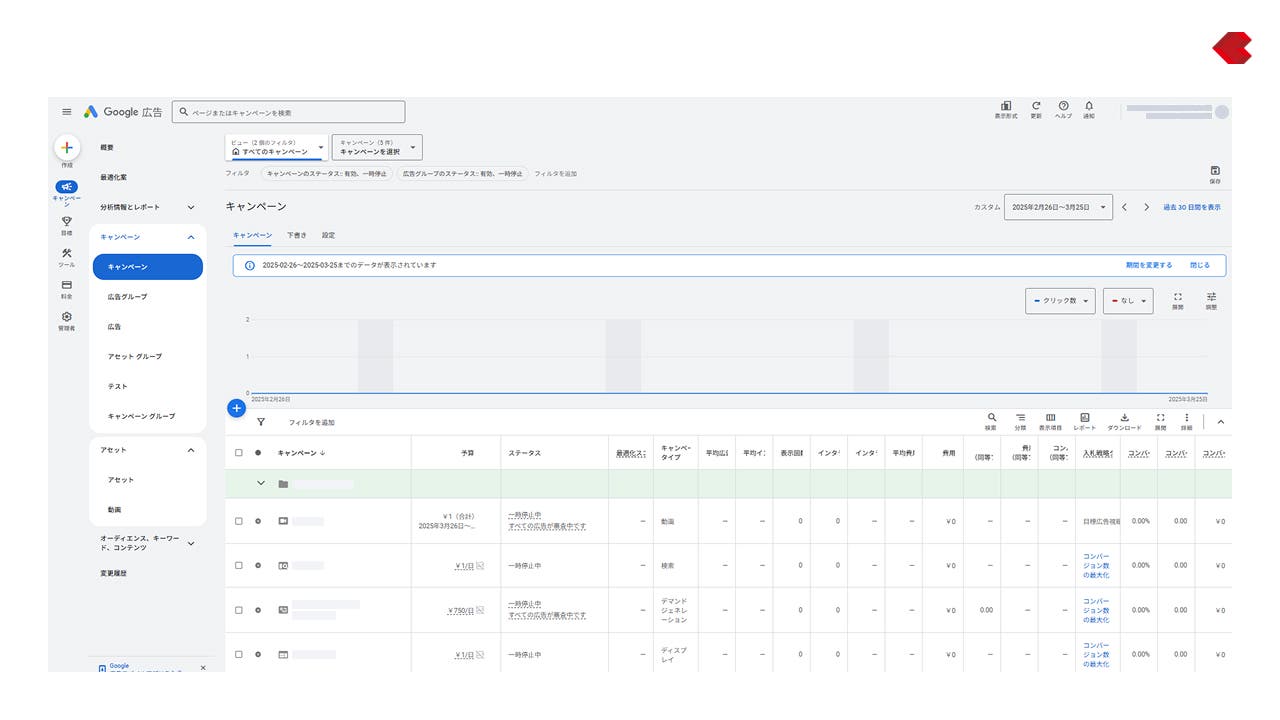
Task: Open the ツール wrench icon
Action: (x=67, y=253)
